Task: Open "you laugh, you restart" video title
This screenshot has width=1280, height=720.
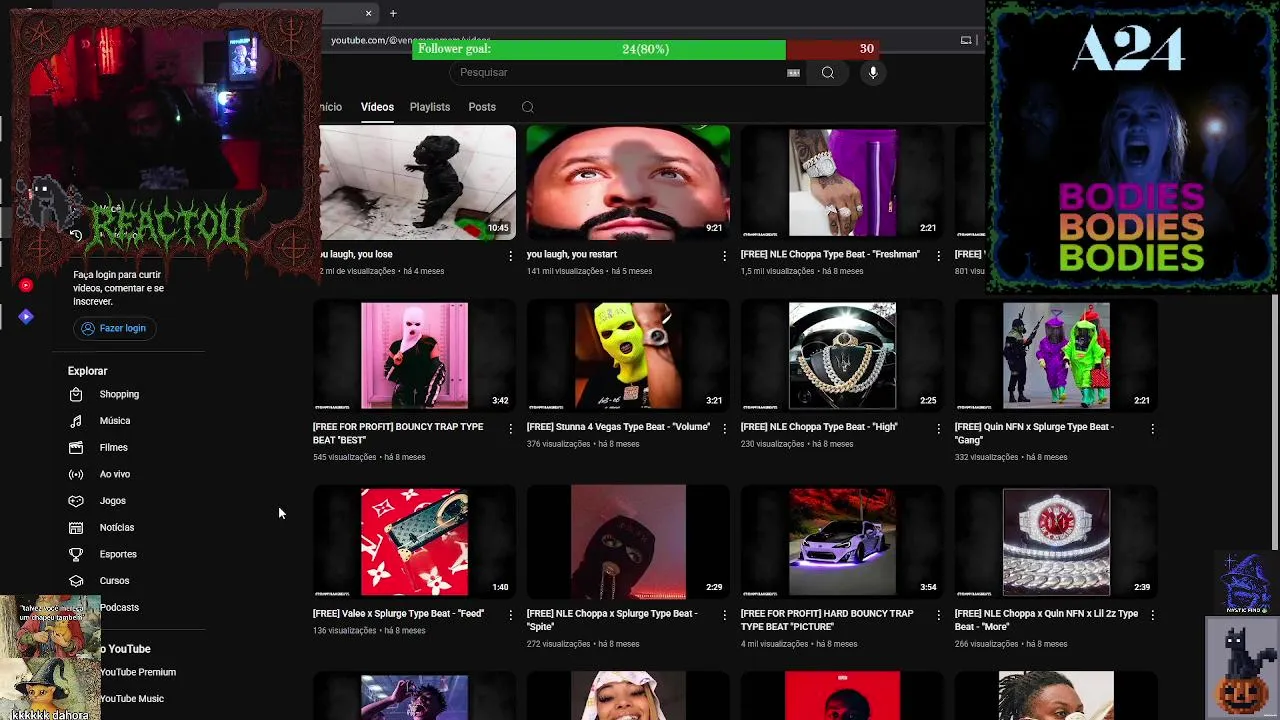Action: click(572, 254)
